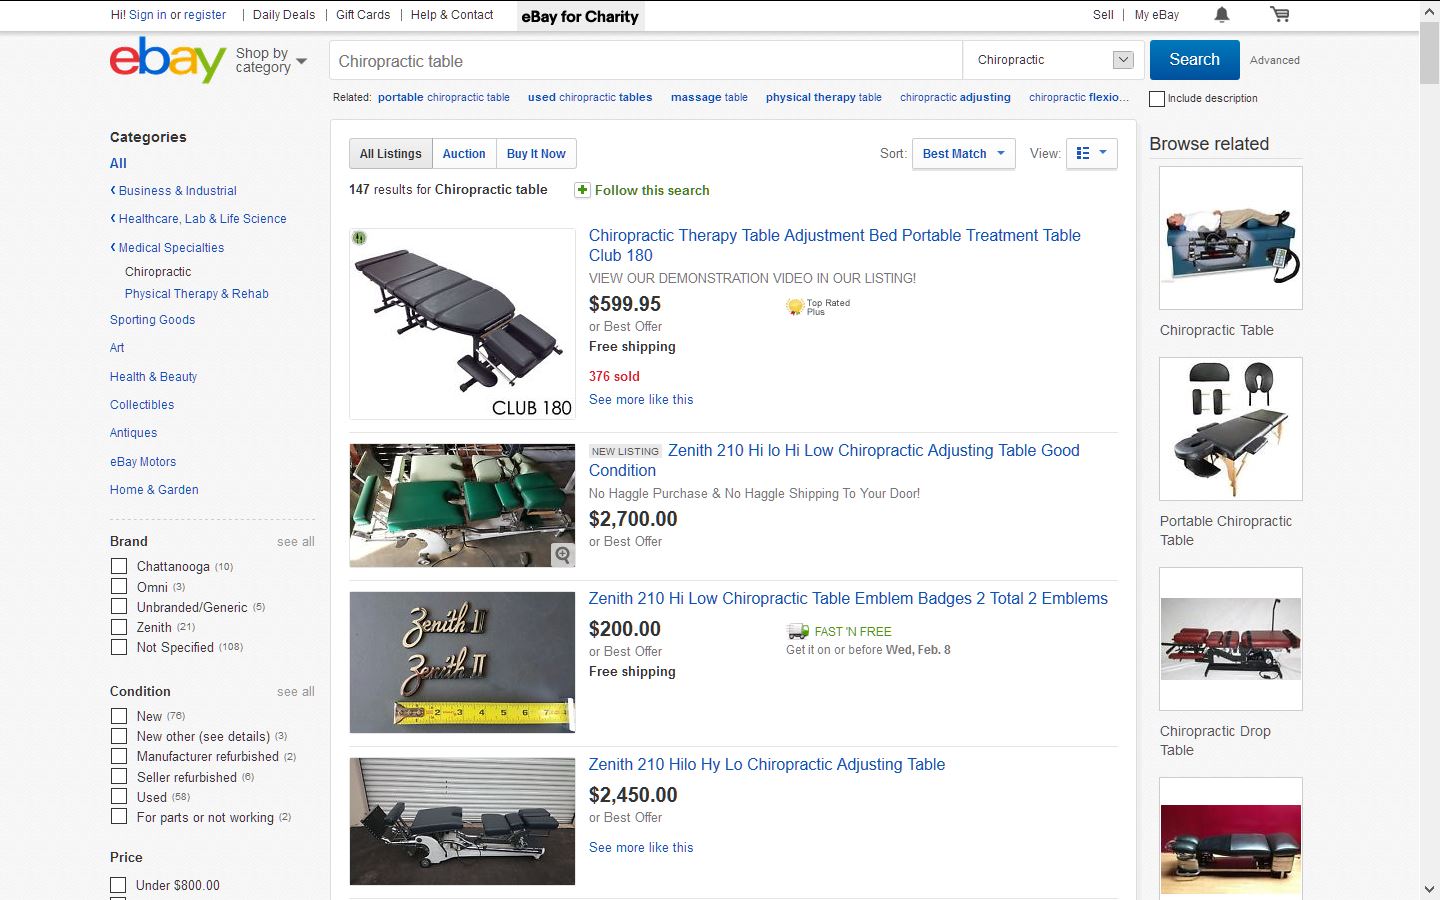Click the green badge on Club 180 image

359,238
